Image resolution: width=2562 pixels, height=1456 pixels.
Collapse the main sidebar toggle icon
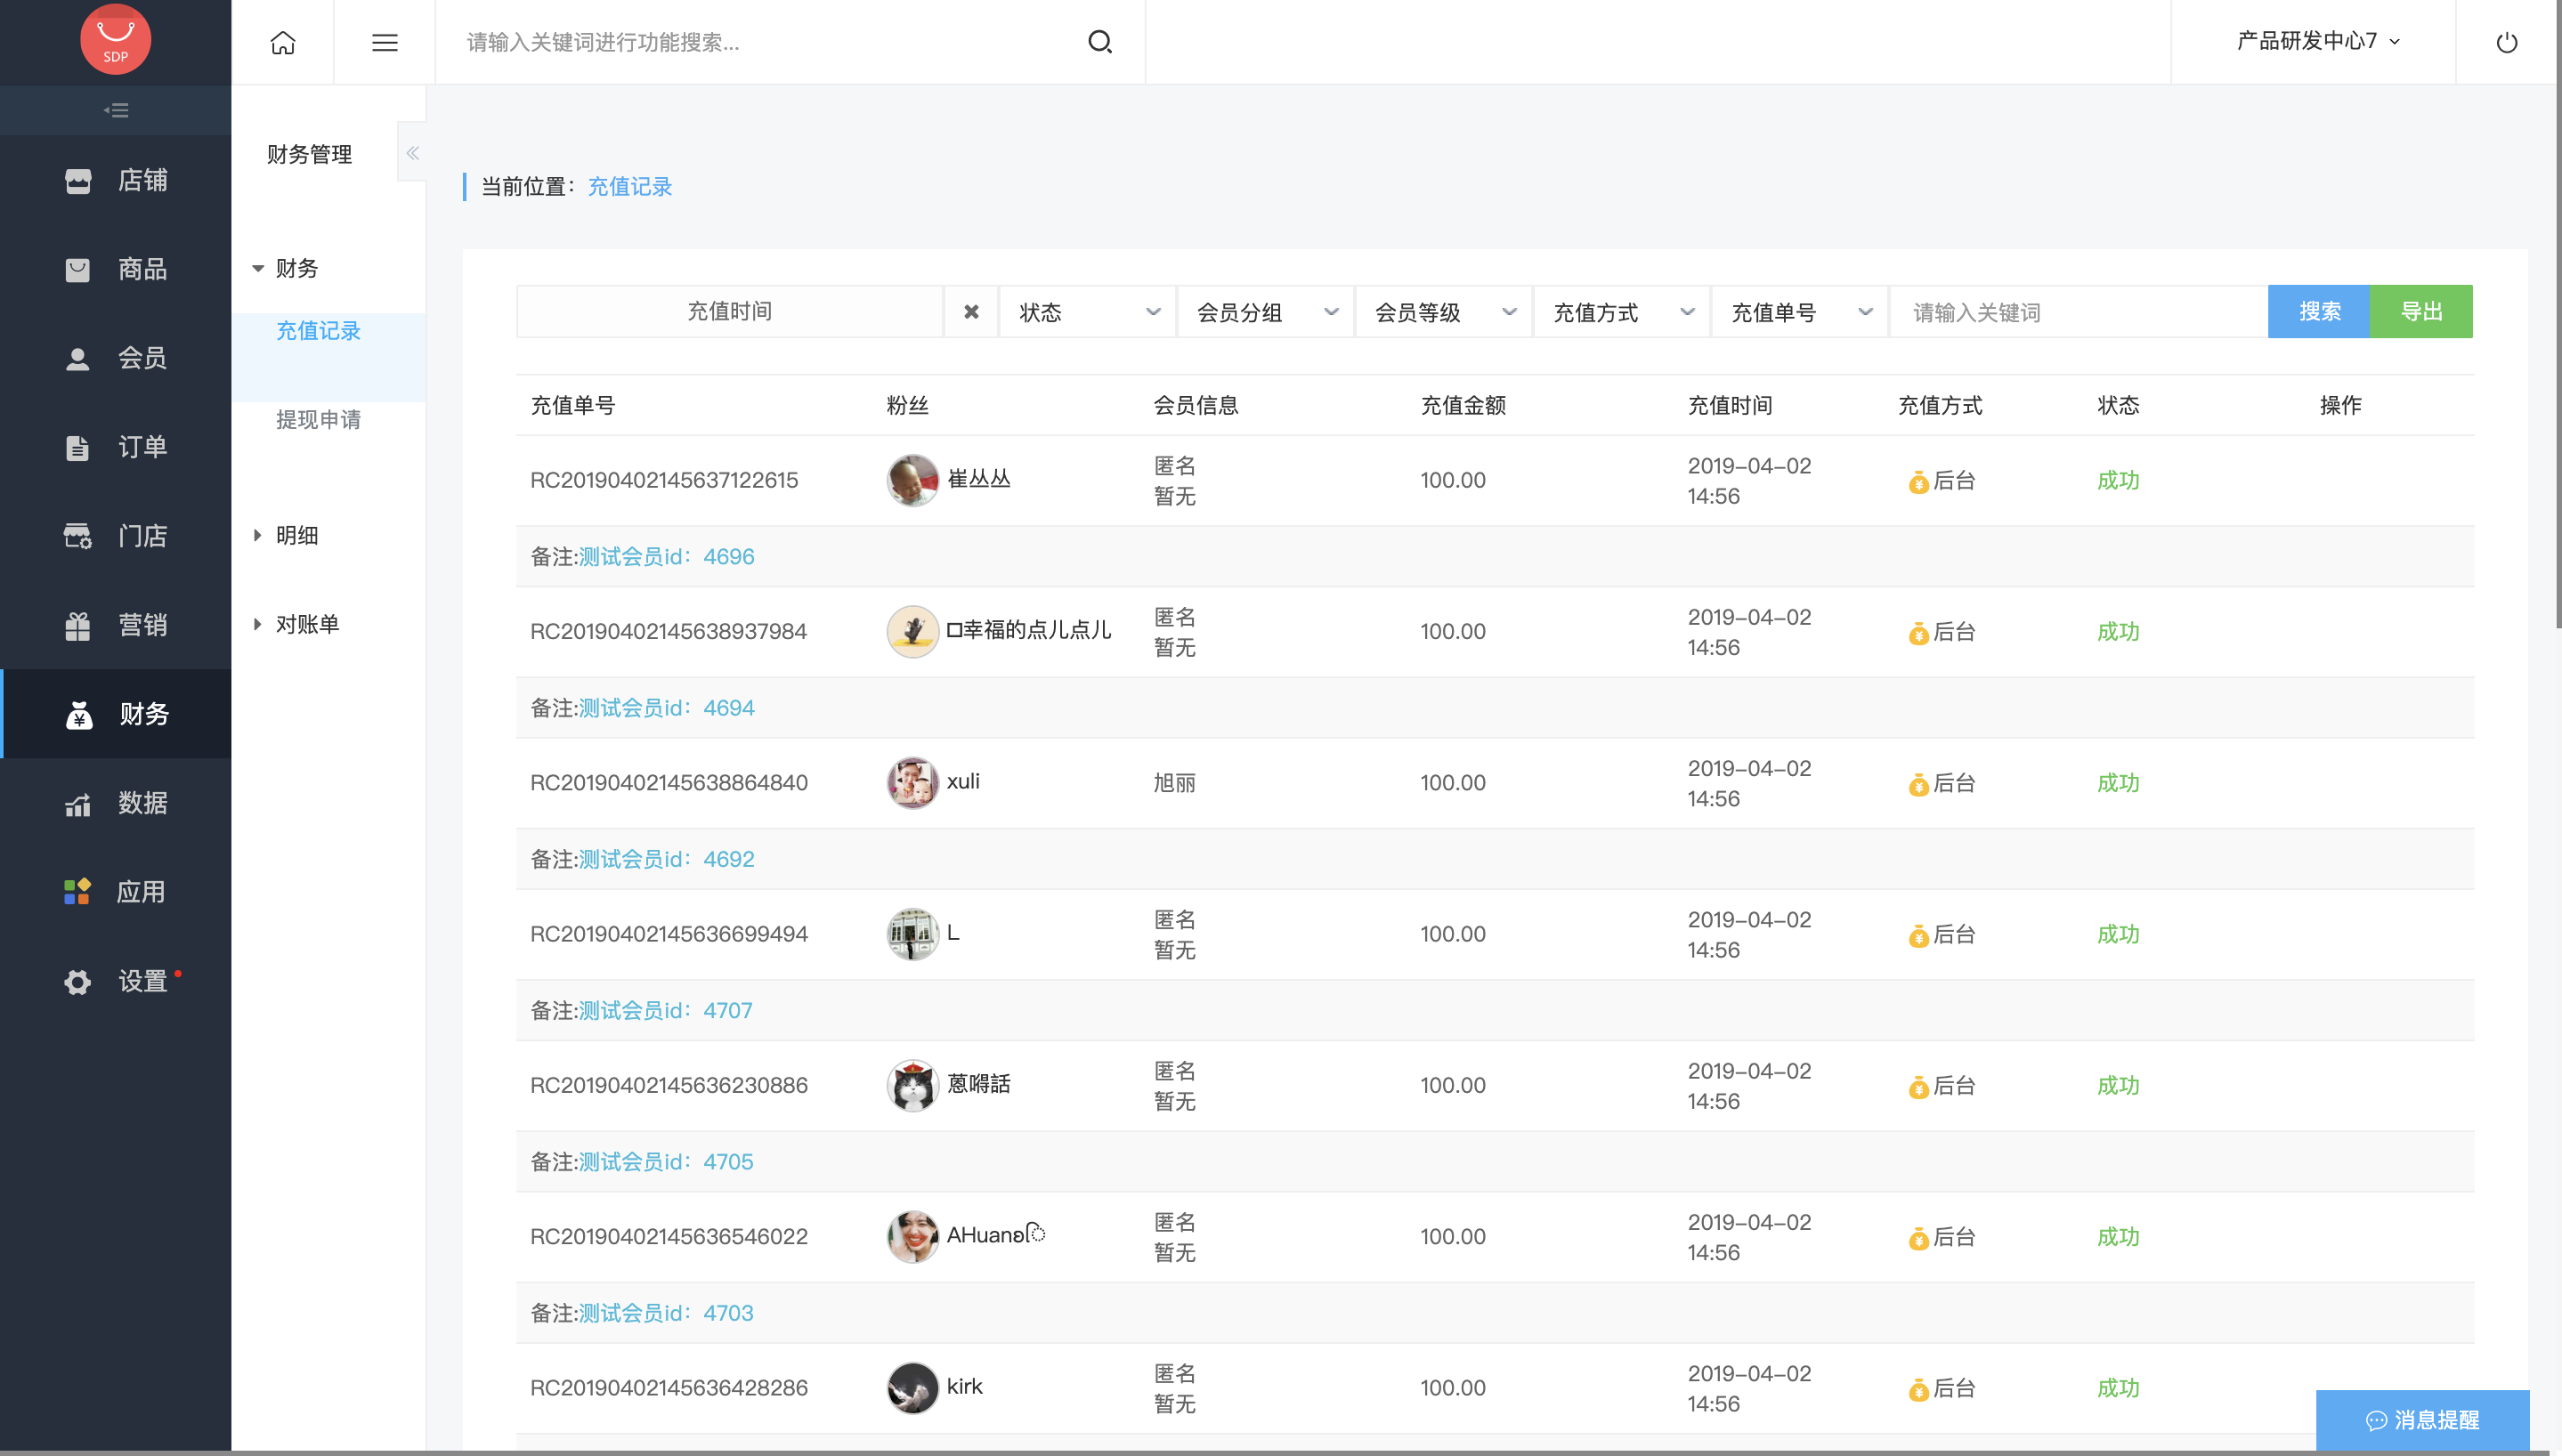(x=116, y=110)
